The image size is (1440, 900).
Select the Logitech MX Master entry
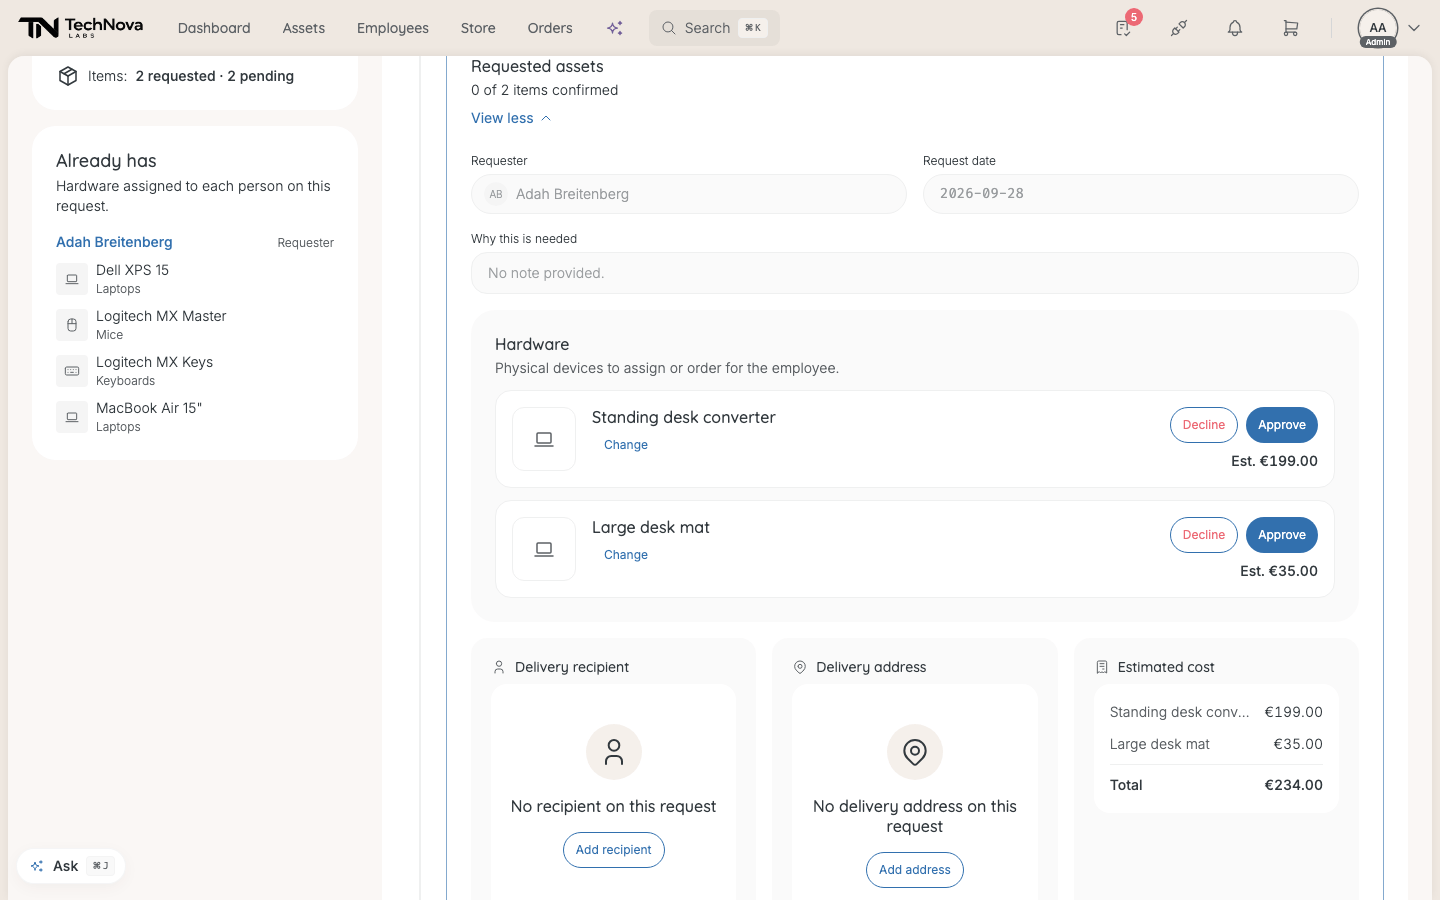(195, 325)
